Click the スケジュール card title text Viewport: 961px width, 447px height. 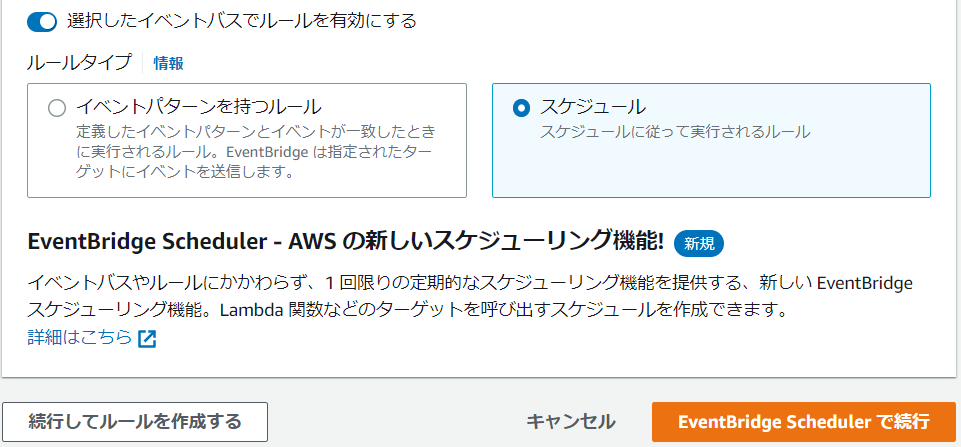593,107
